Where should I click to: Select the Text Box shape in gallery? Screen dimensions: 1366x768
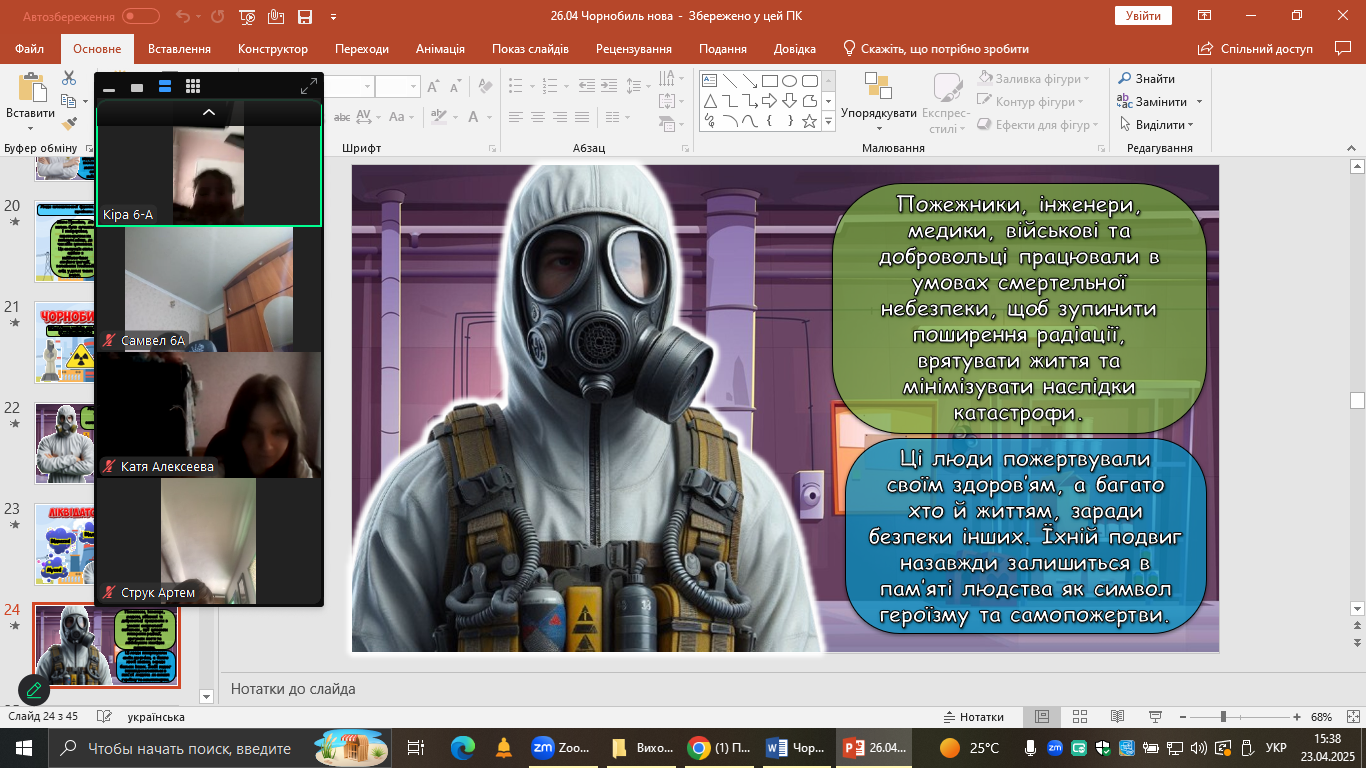click(x=709, y=81)
